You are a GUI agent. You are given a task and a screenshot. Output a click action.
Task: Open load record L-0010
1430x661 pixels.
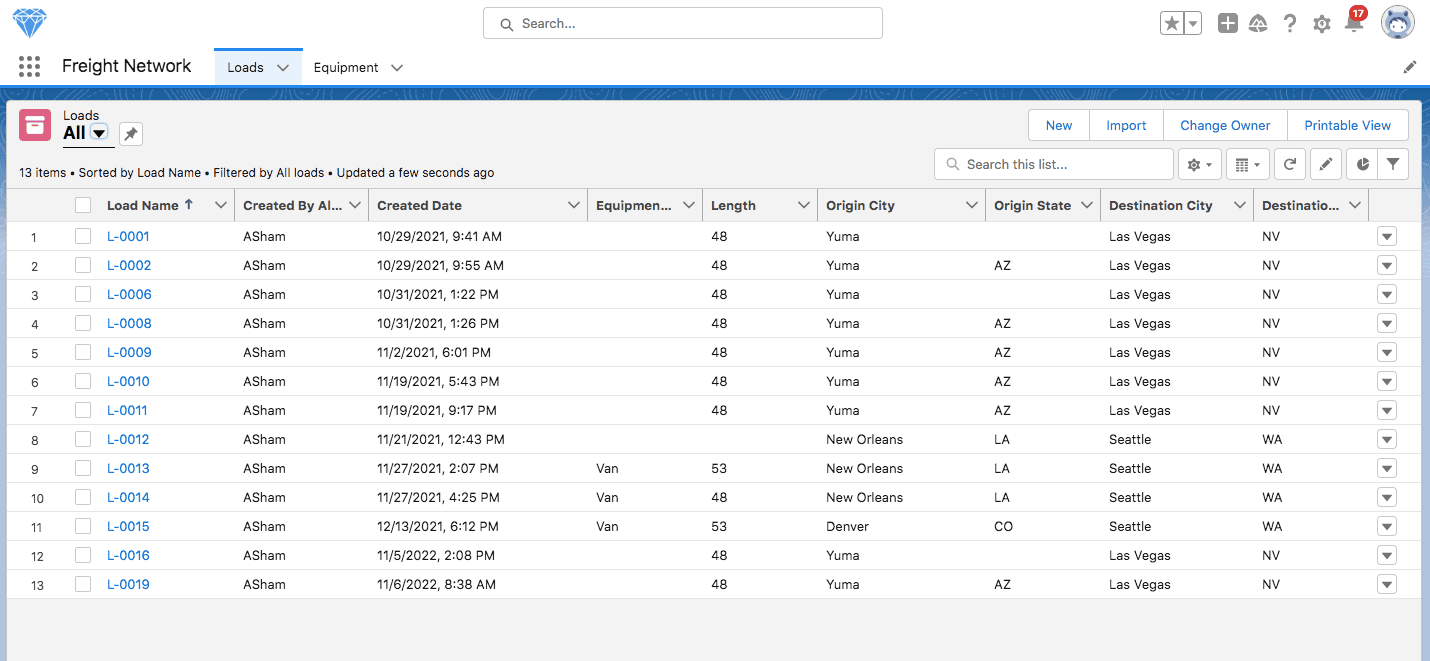pyautogui.click(x=128, y=381)
